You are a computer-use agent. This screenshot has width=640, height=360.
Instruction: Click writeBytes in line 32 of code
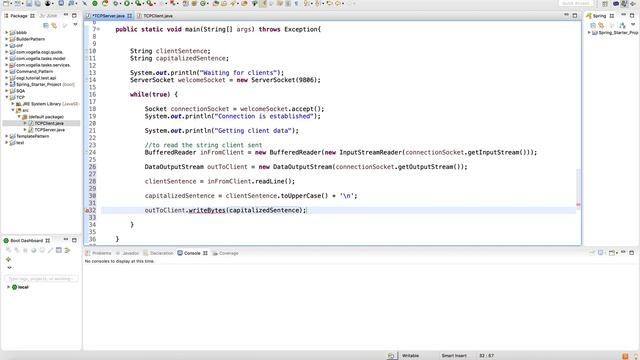point(207,210)
